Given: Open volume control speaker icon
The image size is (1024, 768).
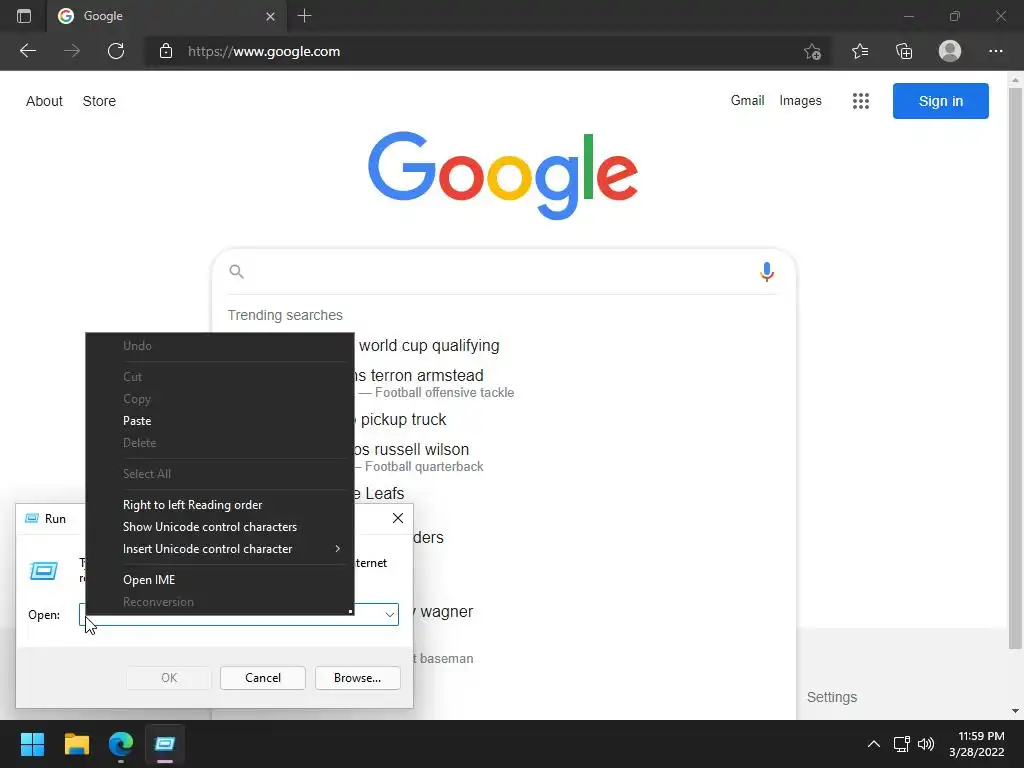Looking at the screenshot, I should tap(925, 744).
